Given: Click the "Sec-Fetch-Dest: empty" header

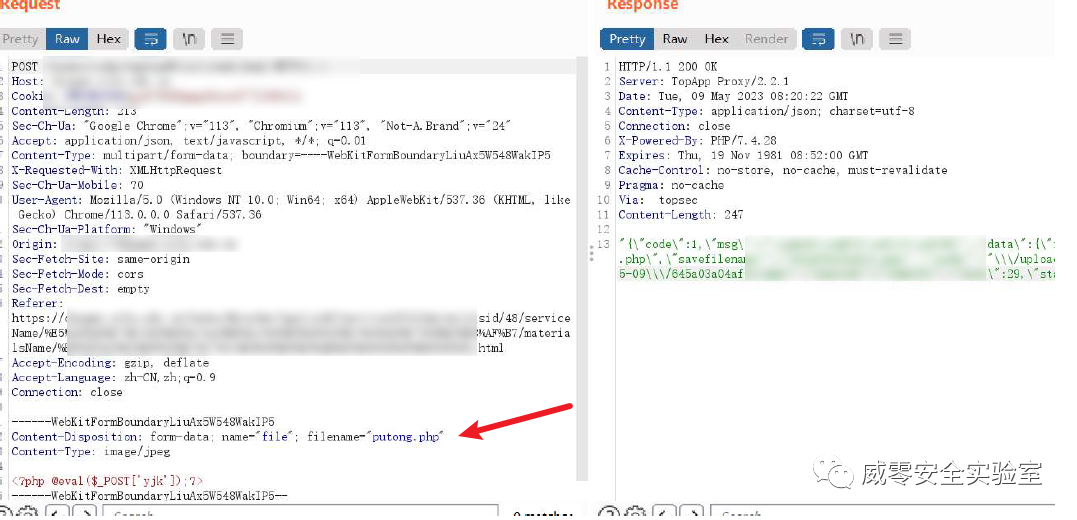Looking at the screenshot, I should pyautogui.click(x=80, y=289).
